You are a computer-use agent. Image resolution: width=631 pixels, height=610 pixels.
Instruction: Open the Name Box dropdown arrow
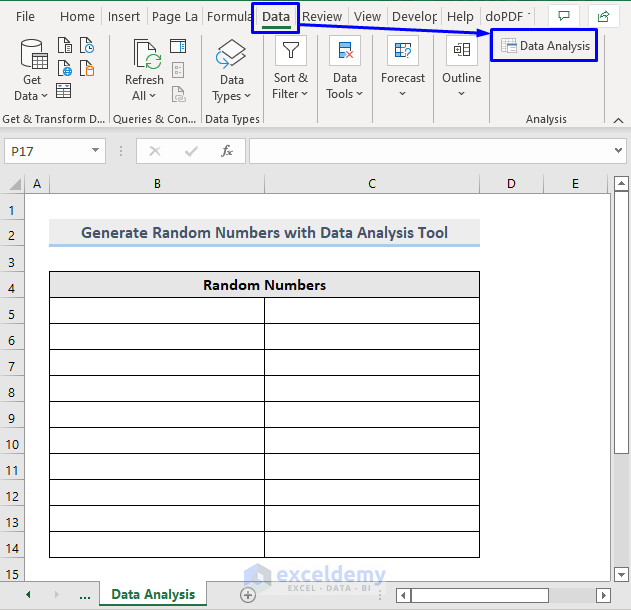pyautogui.click(x=95, y=150)
